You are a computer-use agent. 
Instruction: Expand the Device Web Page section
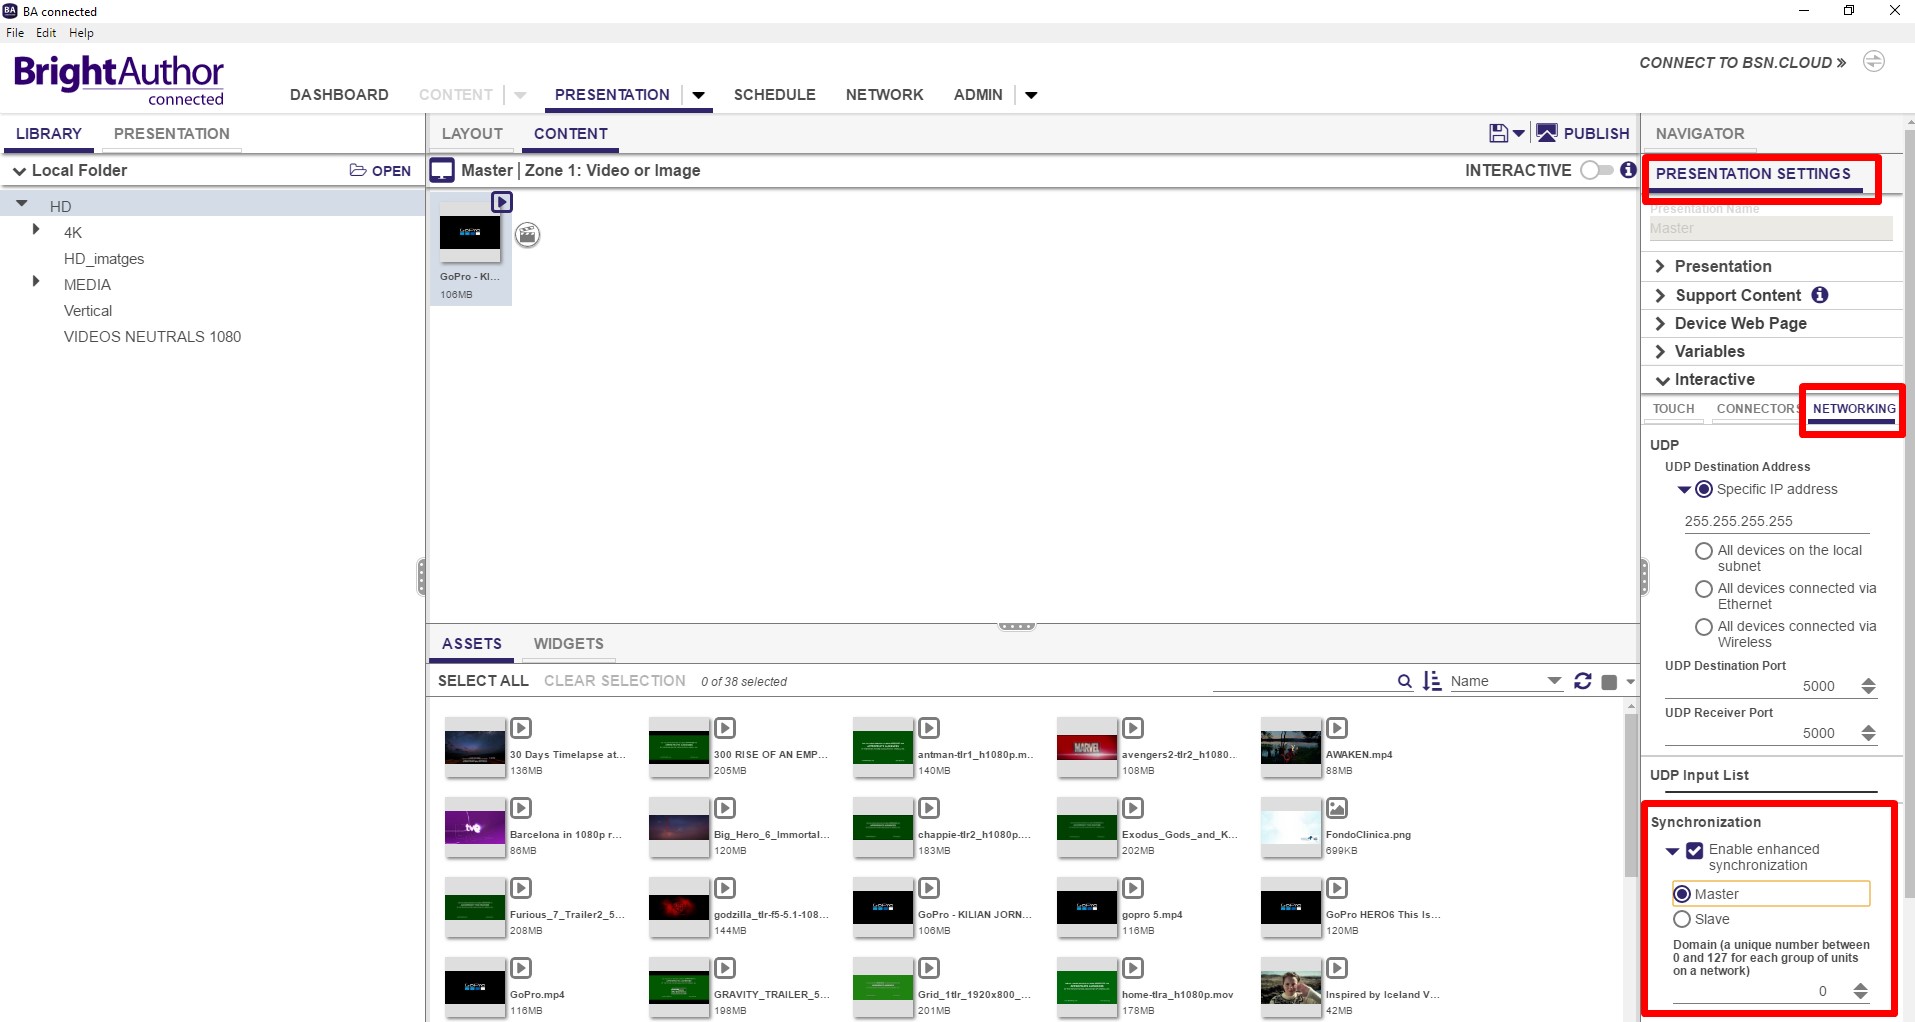pyautogui.click(x=1660, y=323)
